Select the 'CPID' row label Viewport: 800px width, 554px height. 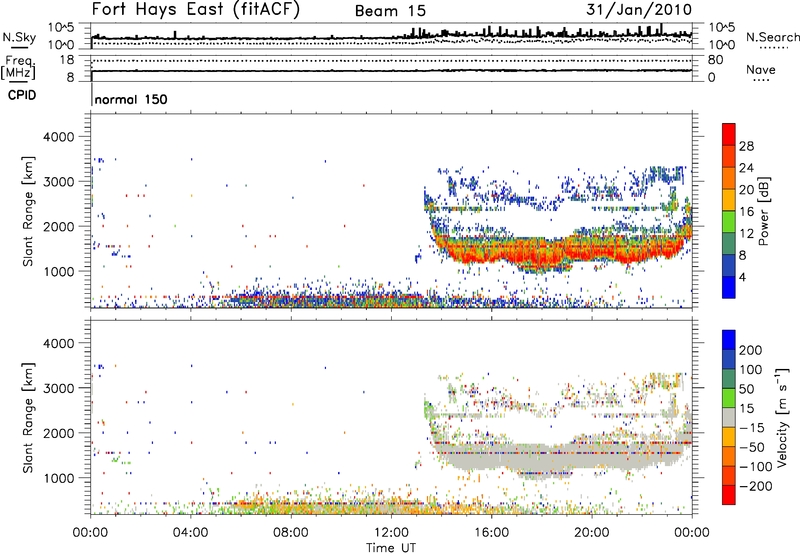(22, 95)
